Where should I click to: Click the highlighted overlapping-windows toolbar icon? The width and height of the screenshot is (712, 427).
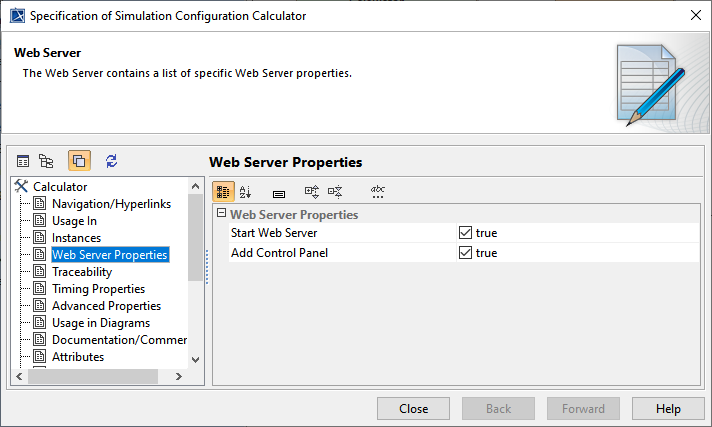click(79, 161)
